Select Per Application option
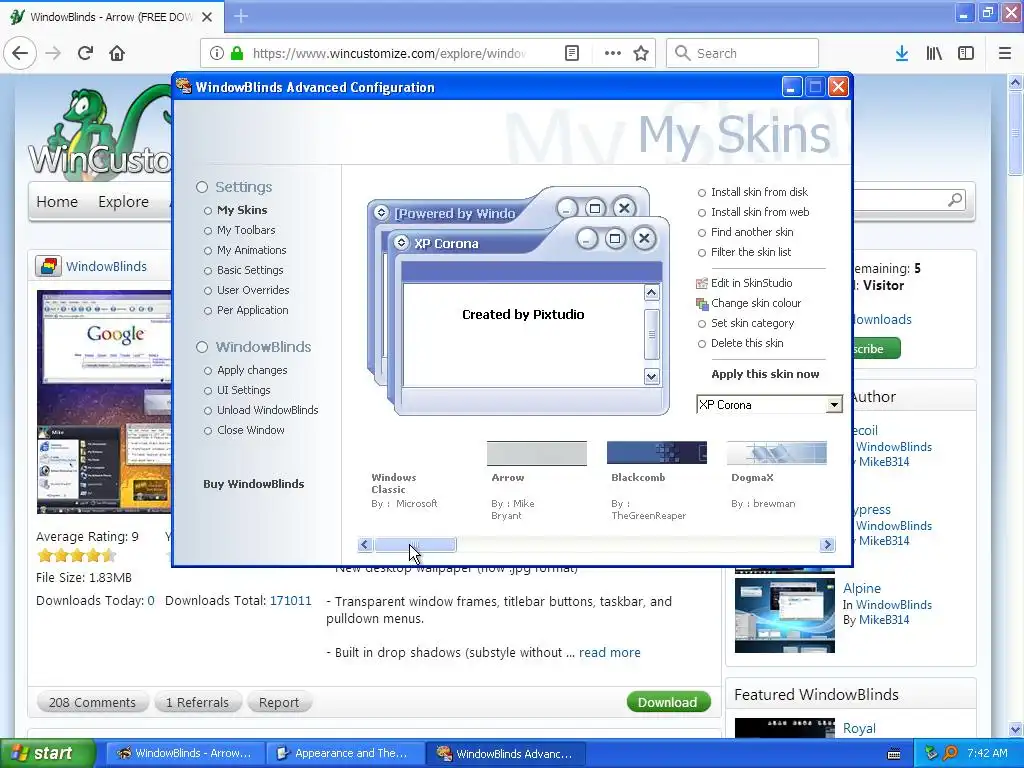This screenshot has width=1024, height=768. pos(253,310)
